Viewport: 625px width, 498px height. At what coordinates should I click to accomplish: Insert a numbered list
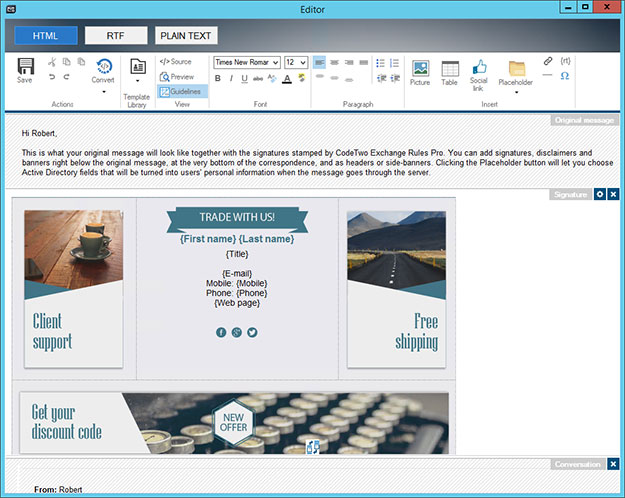[x=395, y=63]
